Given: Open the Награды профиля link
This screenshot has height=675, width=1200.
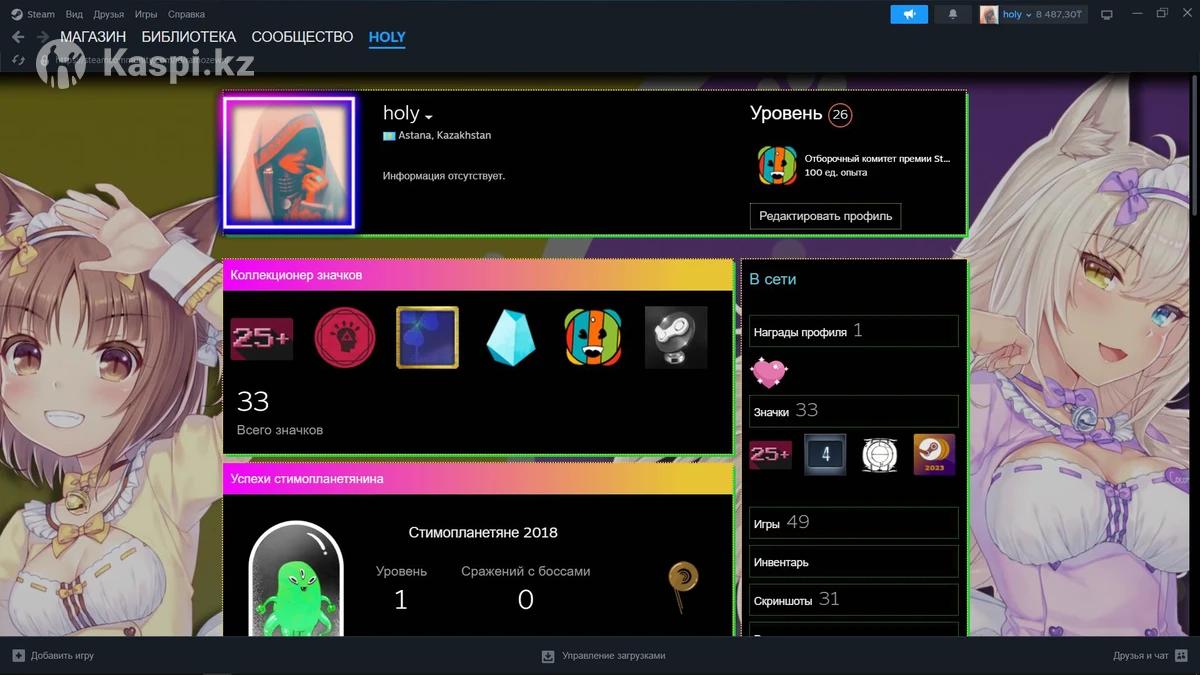Looking at the screenshot, I should [854, 331].
